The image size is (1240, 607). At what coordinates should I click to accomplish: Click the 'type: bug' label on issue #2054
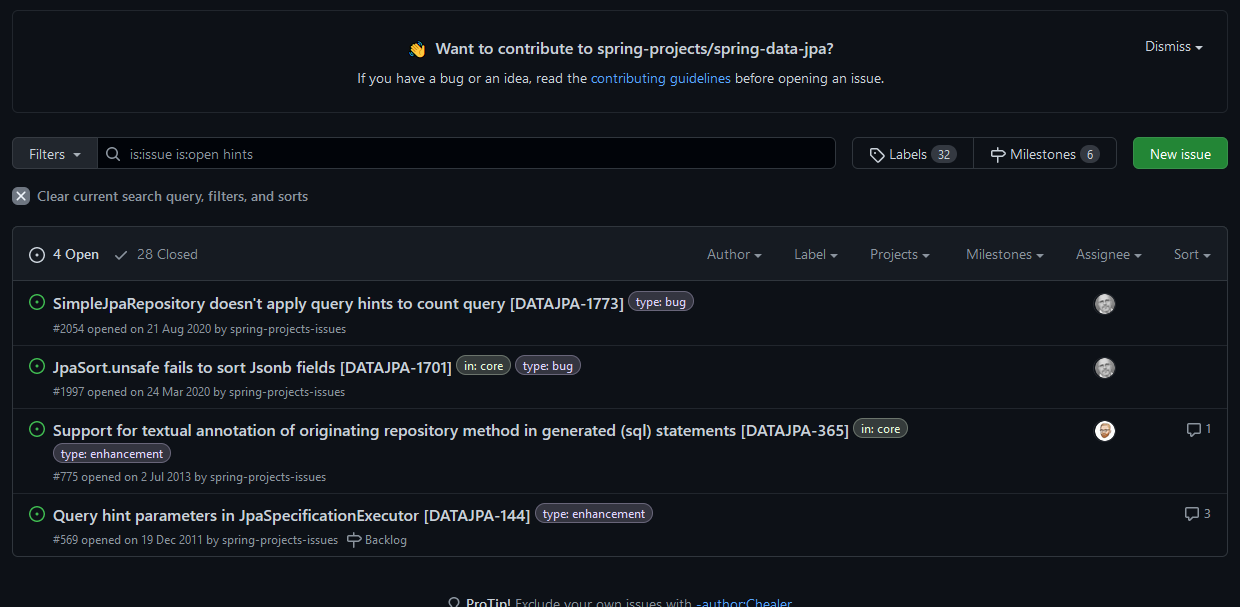pos(660,302)
